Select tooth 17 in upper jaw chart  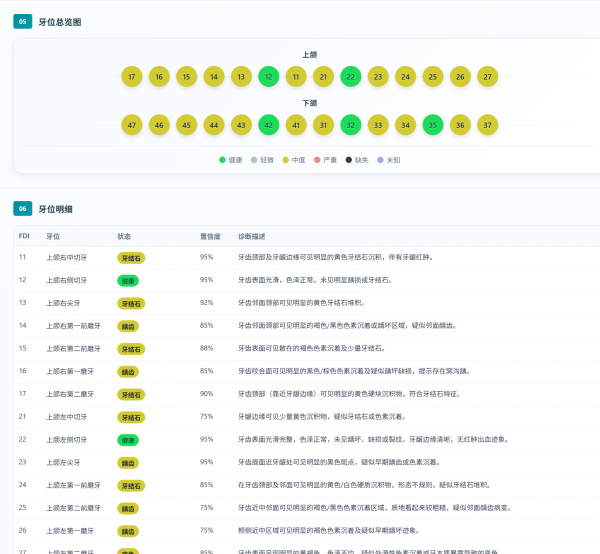pos(132,77)
